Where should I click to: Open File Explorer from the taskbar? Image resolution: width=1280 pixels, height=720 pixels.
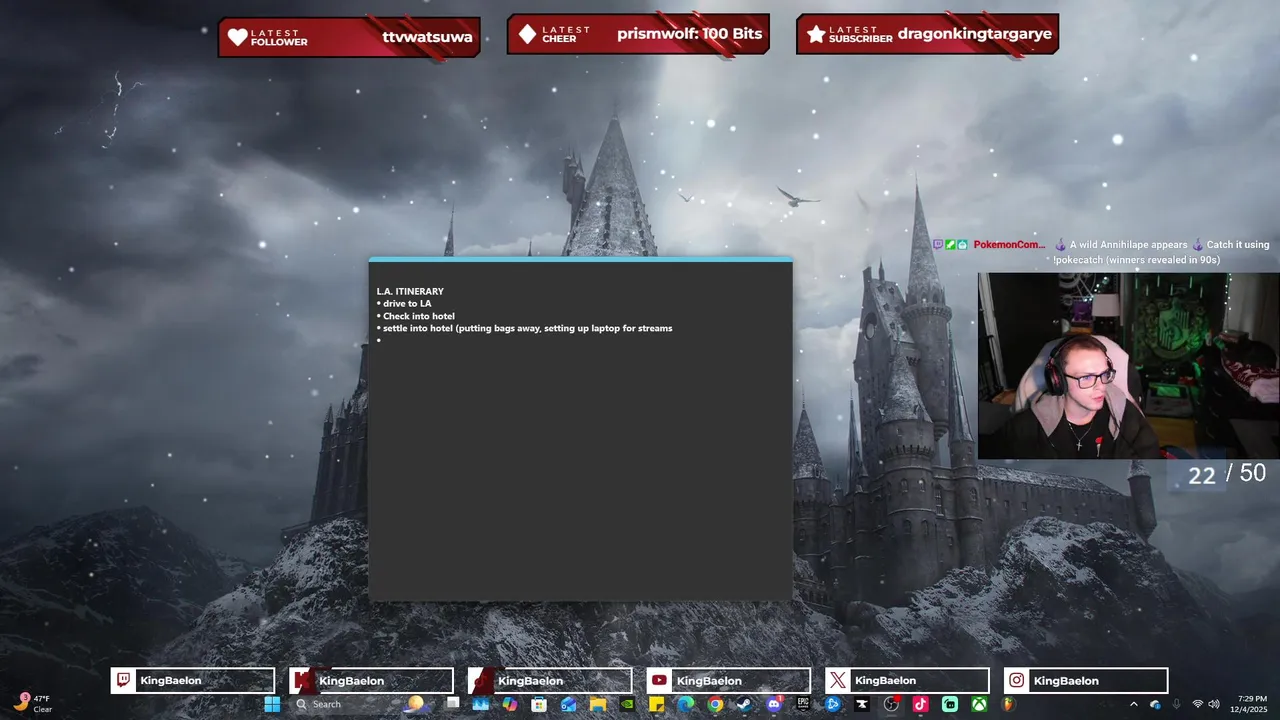pyautogui.click(x=598, y=704)
